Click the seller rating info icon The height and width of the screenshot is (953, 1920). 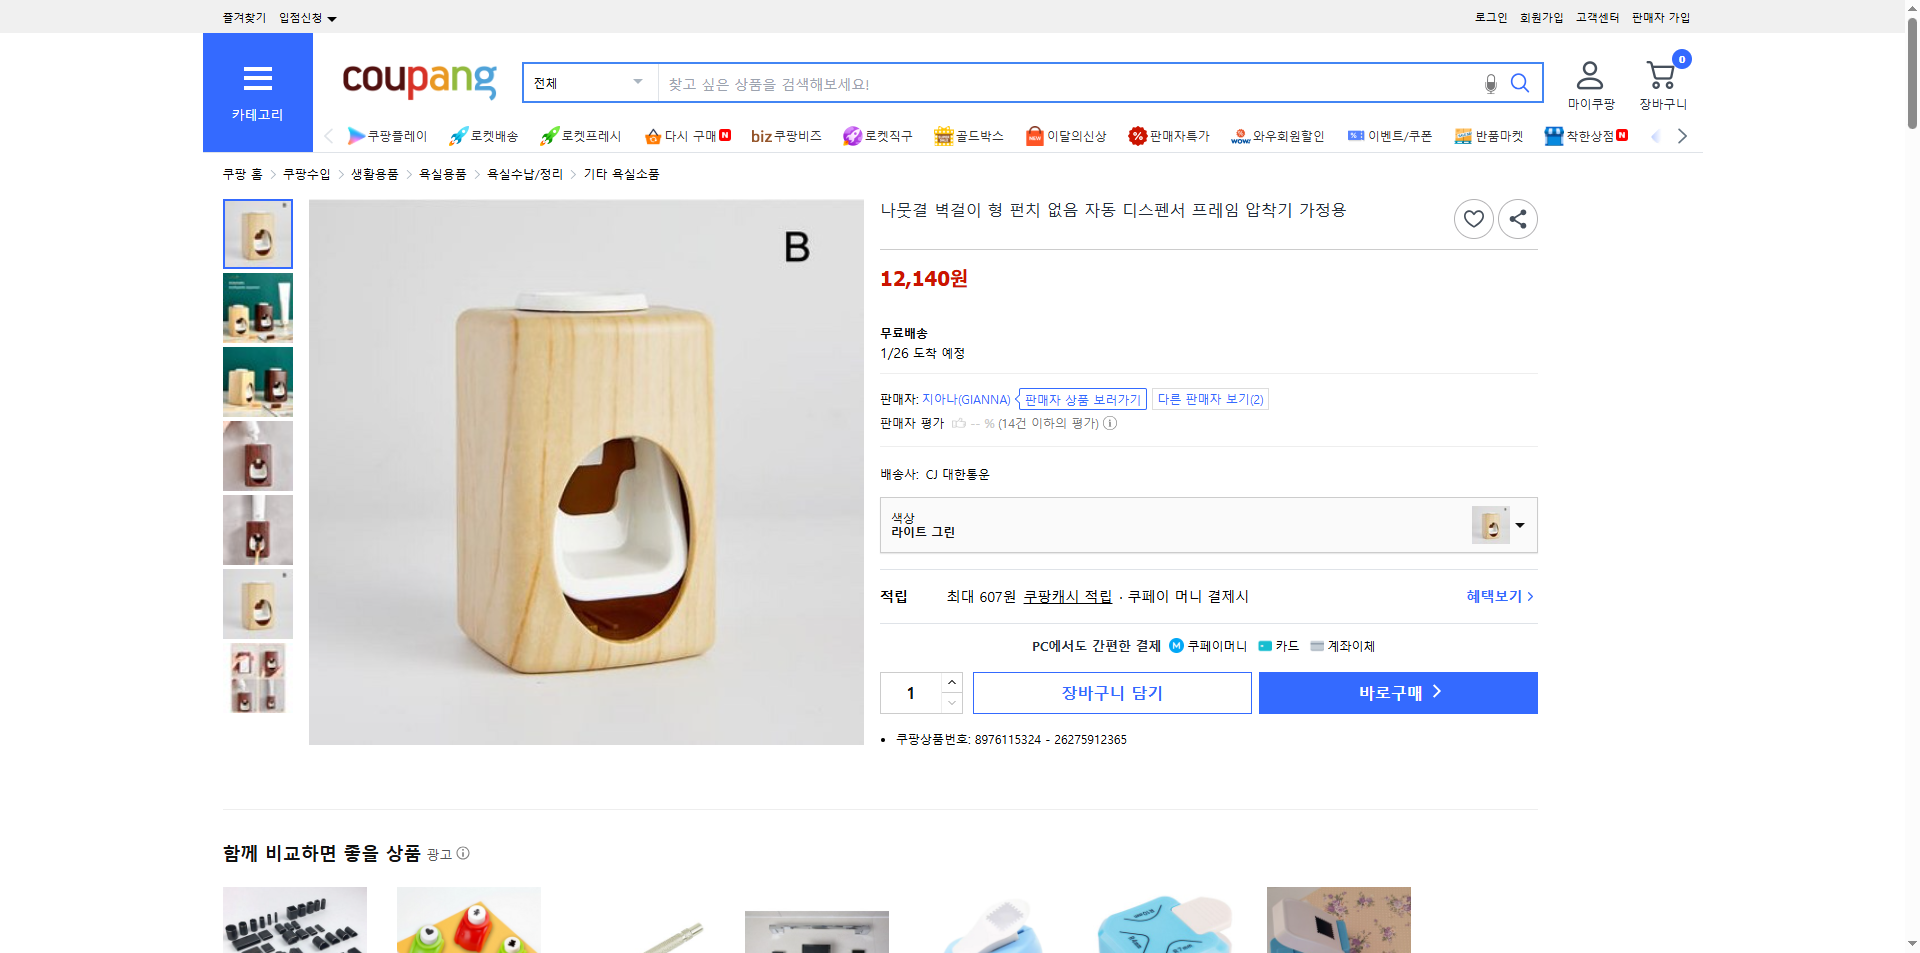[1110, 423]
